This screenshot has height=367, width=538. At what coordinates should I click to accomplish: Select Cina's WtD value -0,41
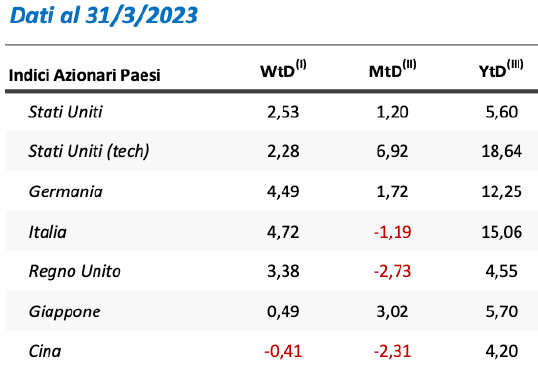tap(283, 351)
